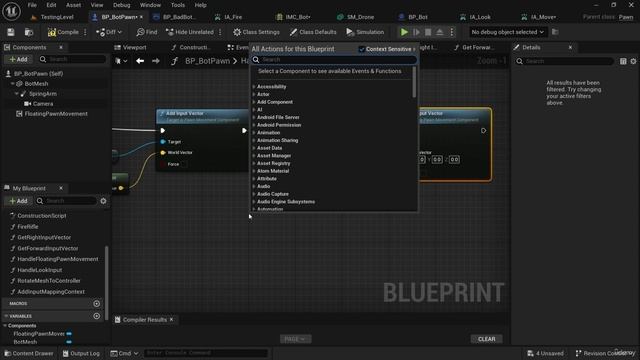Select the FloatingPawnMovement component
640x360 pixels.
pyautogui.click(x=56, y=114)
